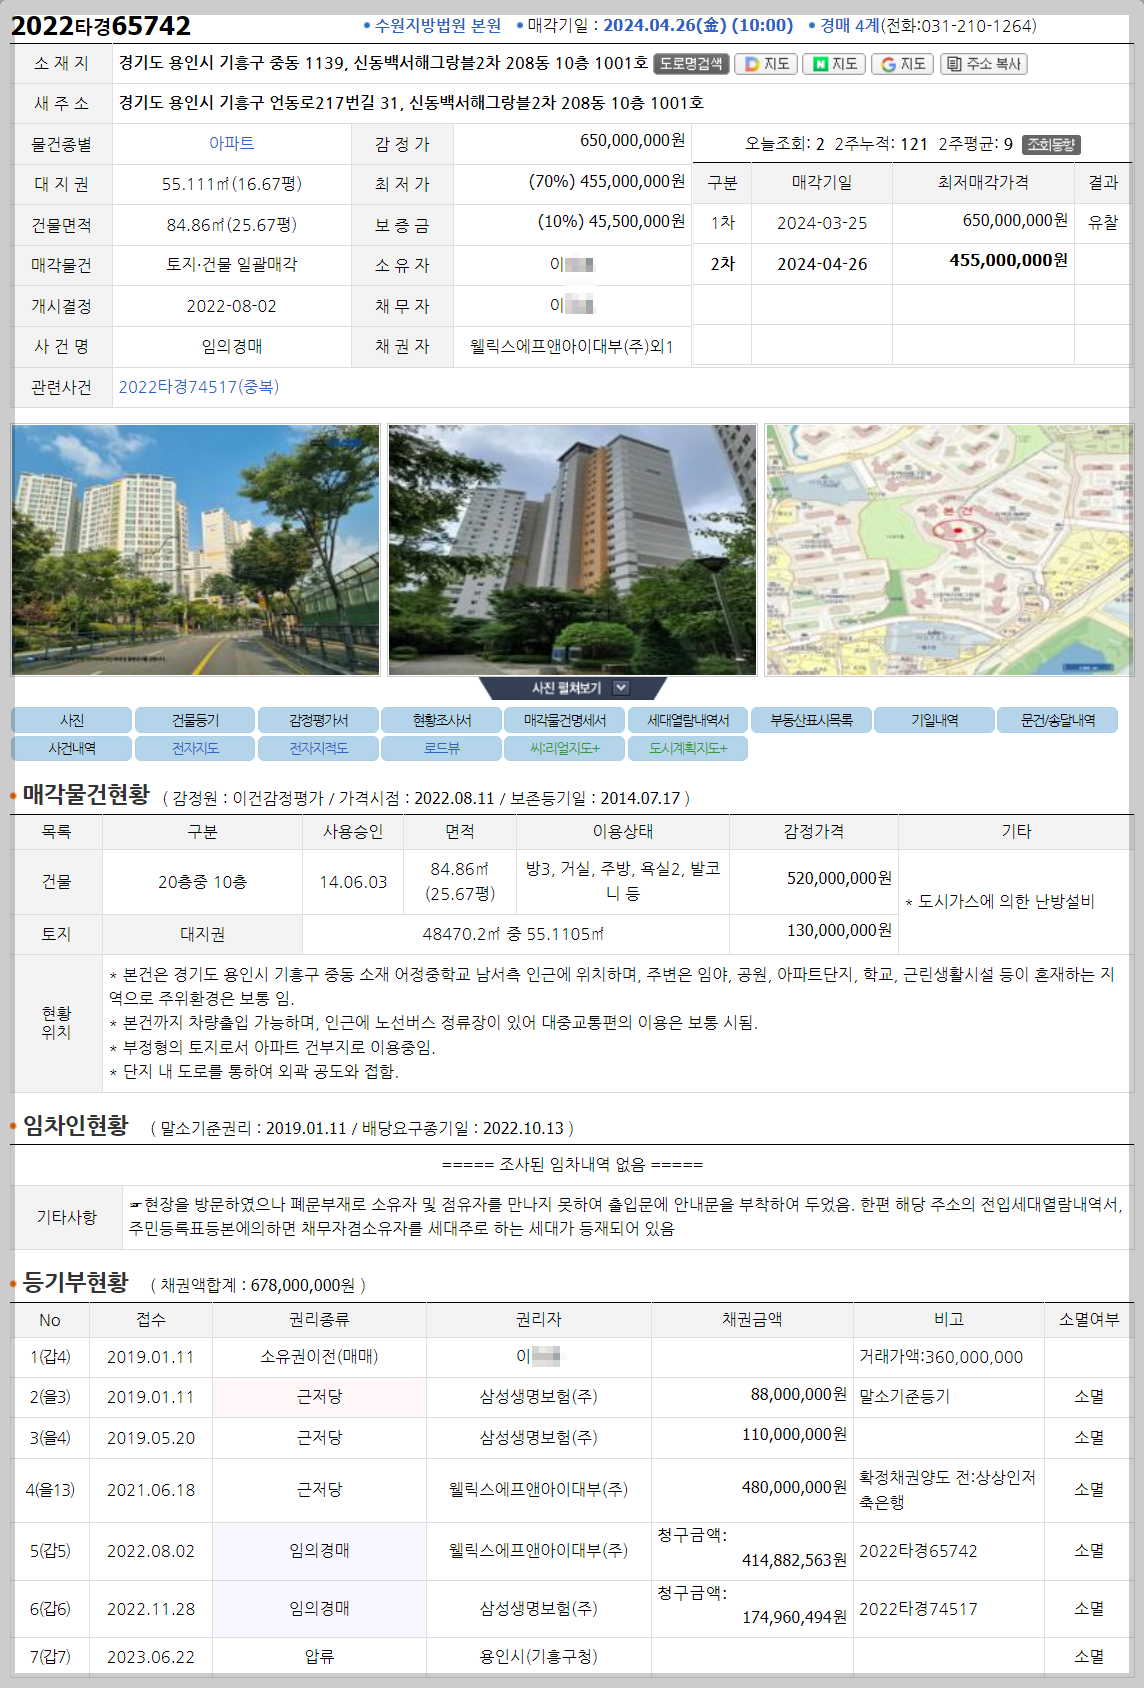Open the 도시계획지도+ tab
The width and height of the screenshot is (1144, 1688).
point(688,748)
